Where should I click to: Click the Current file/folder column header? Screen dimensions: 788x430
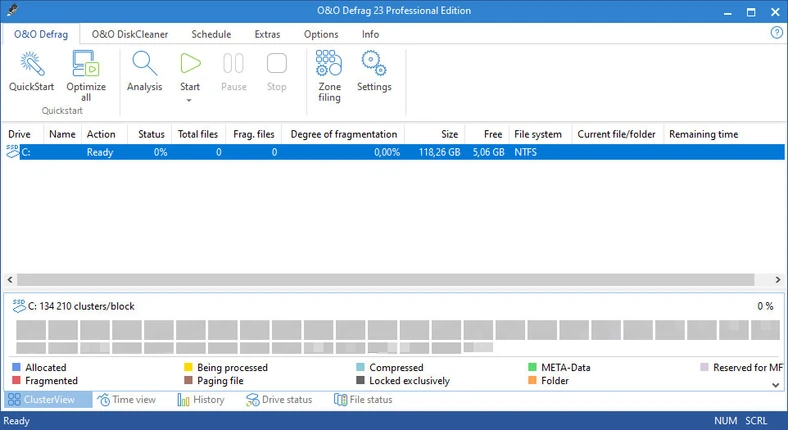click(616, 134)
